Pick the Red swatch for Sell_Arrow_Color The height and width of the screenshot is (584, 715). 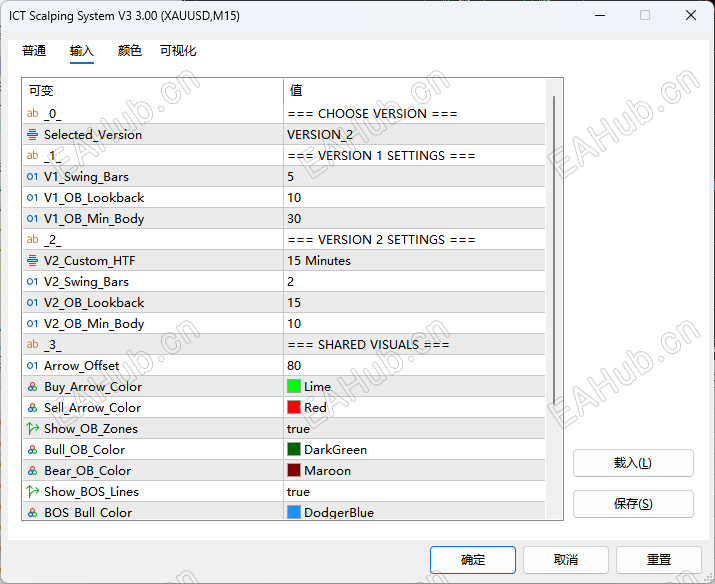pyautogui.click(x=294, y=408)
